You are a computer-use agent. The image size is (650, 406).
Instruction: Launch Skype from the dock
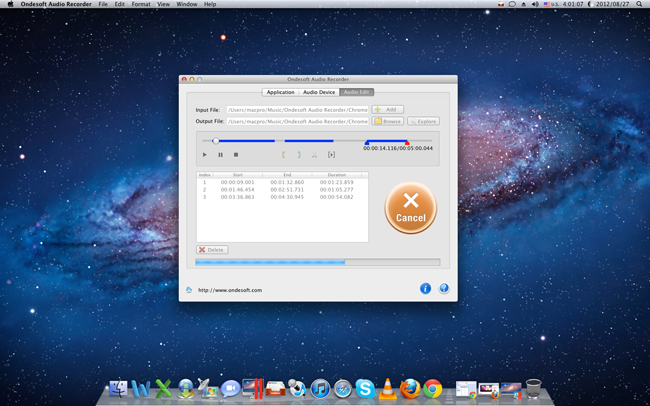coord(365,389)
